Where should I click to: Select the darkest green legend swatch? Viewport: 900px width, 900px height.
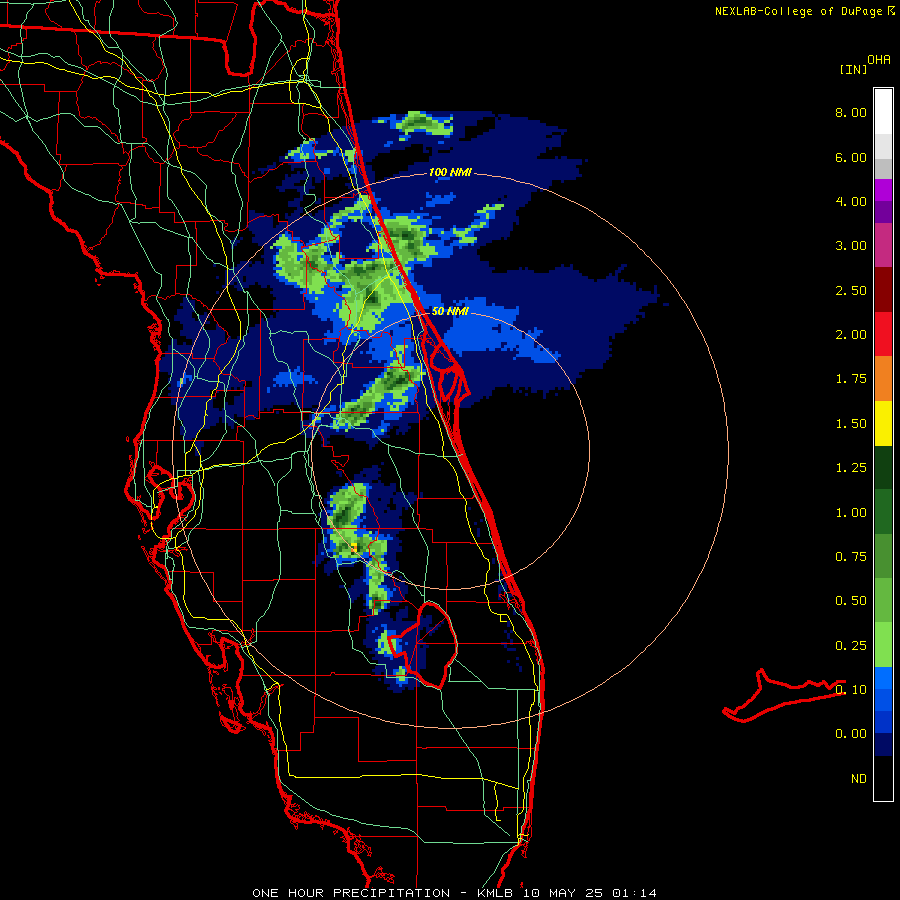click(x=883, y=467)
